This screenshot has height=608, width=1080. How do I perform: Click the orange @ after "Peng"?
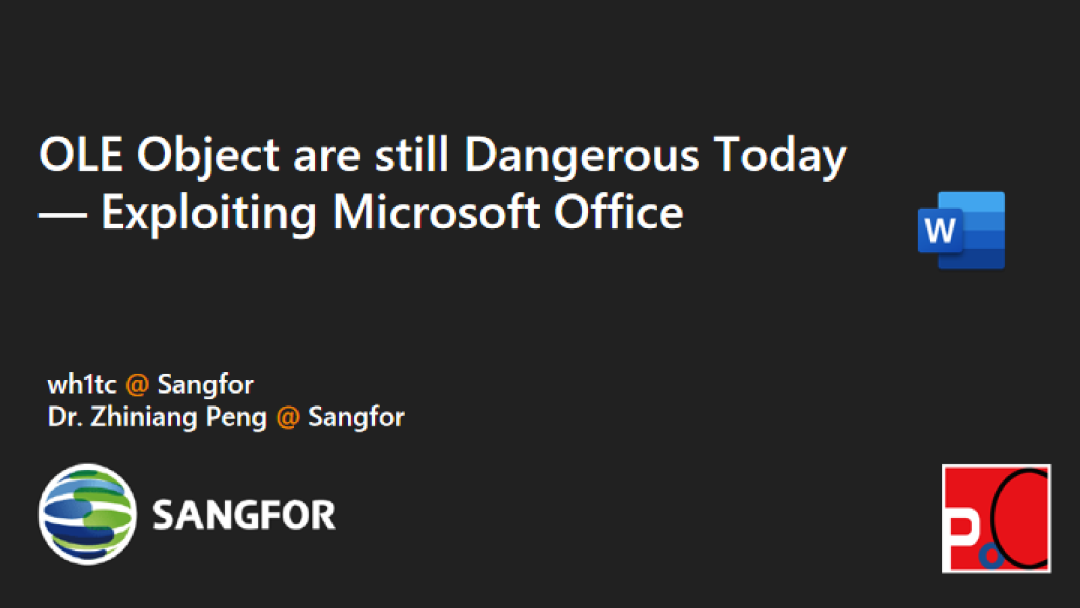tap(288, 417)
